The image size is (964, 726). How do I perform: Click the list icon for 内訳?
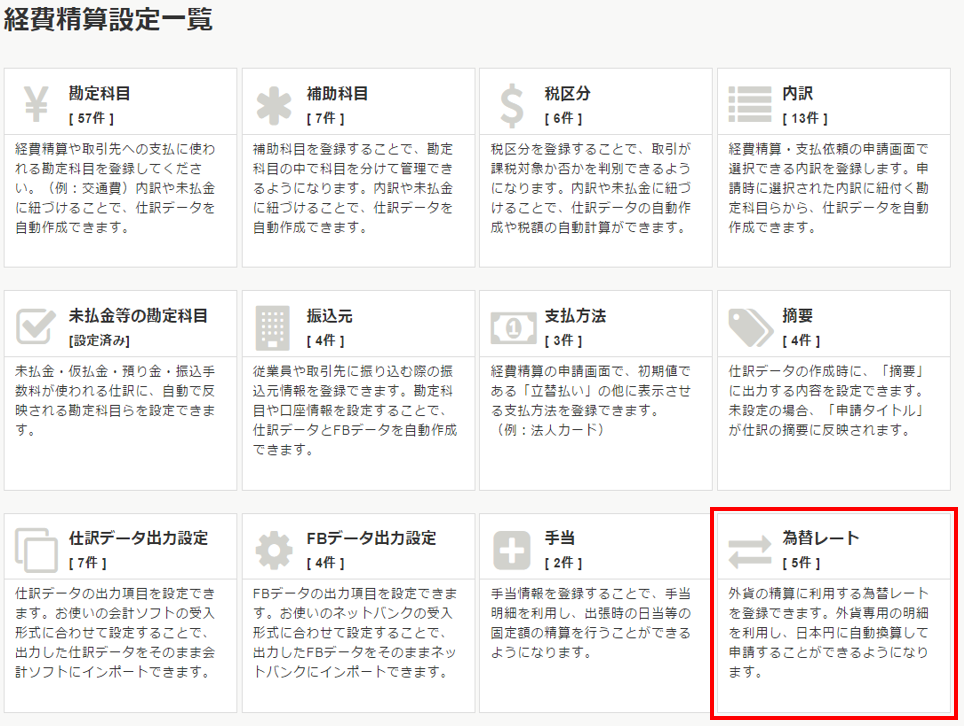tap(748, 103)
